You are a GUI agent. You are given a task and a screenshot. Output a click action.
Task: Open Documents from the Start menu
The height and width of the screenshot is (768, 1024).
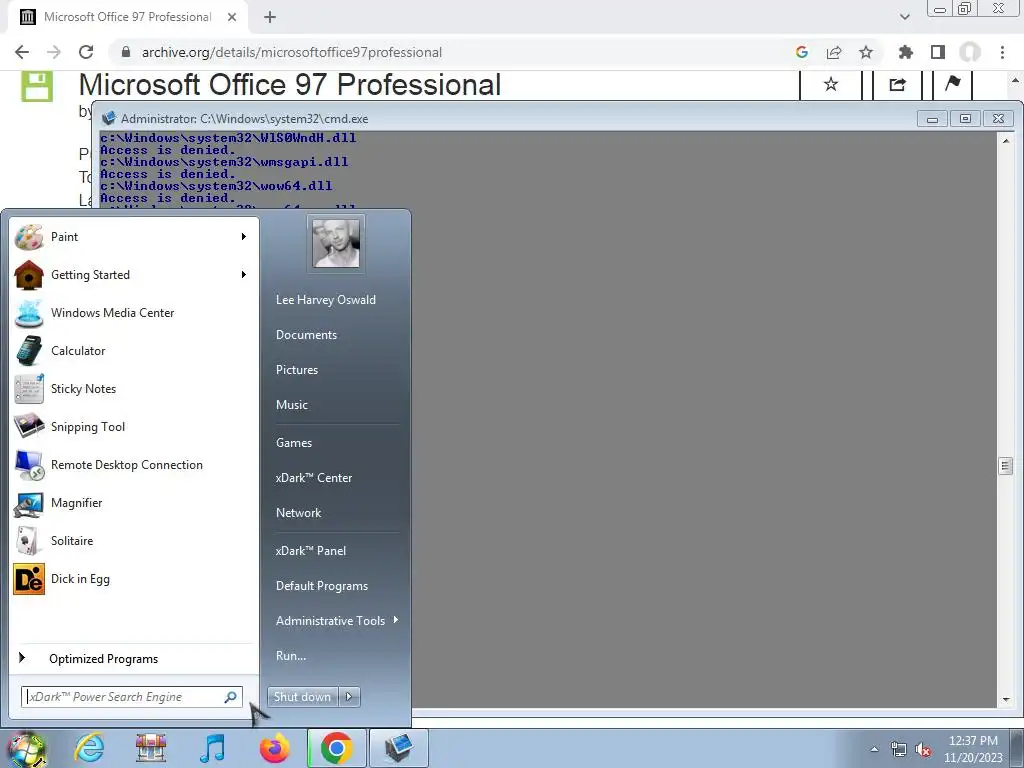[306, 335]
